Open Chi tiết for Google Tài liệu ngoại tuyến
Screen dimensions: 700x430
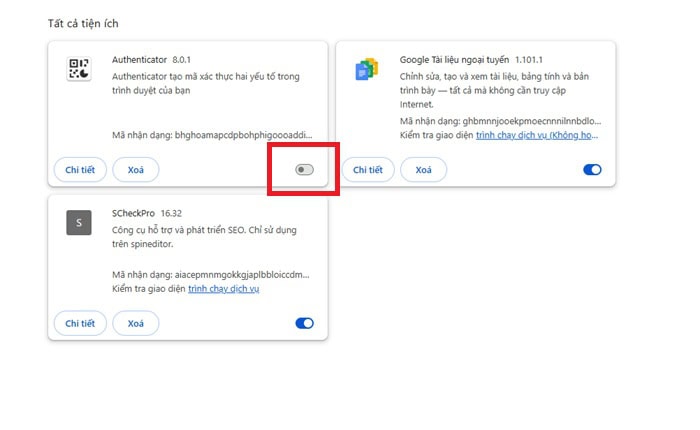tap(368, 170)
